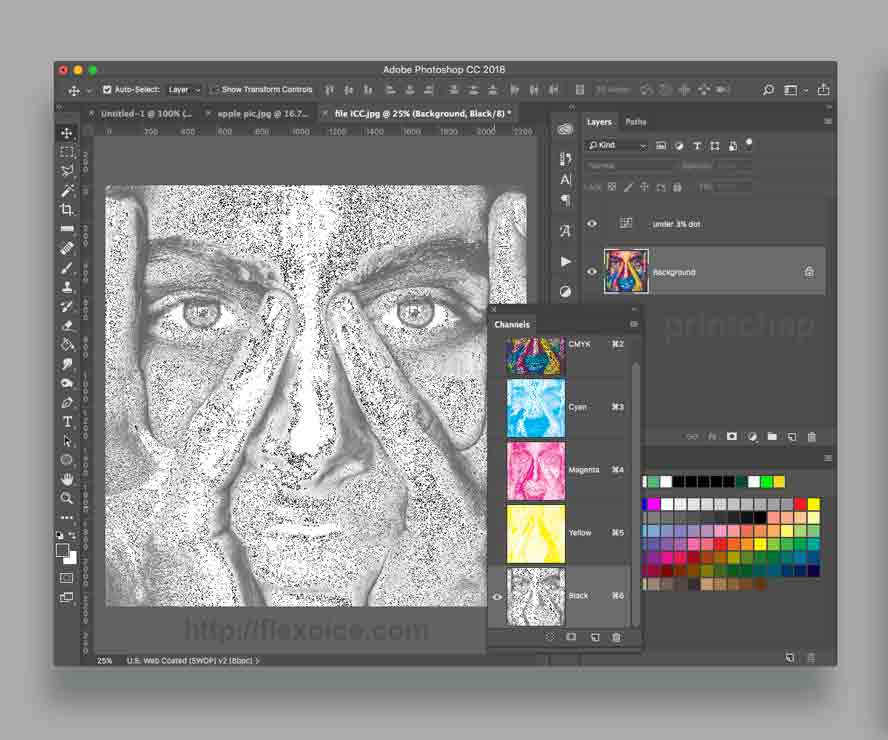888x740 pixels.
Task: Pick the yellow swatch in Swatches panel
Action: (813, 504)
